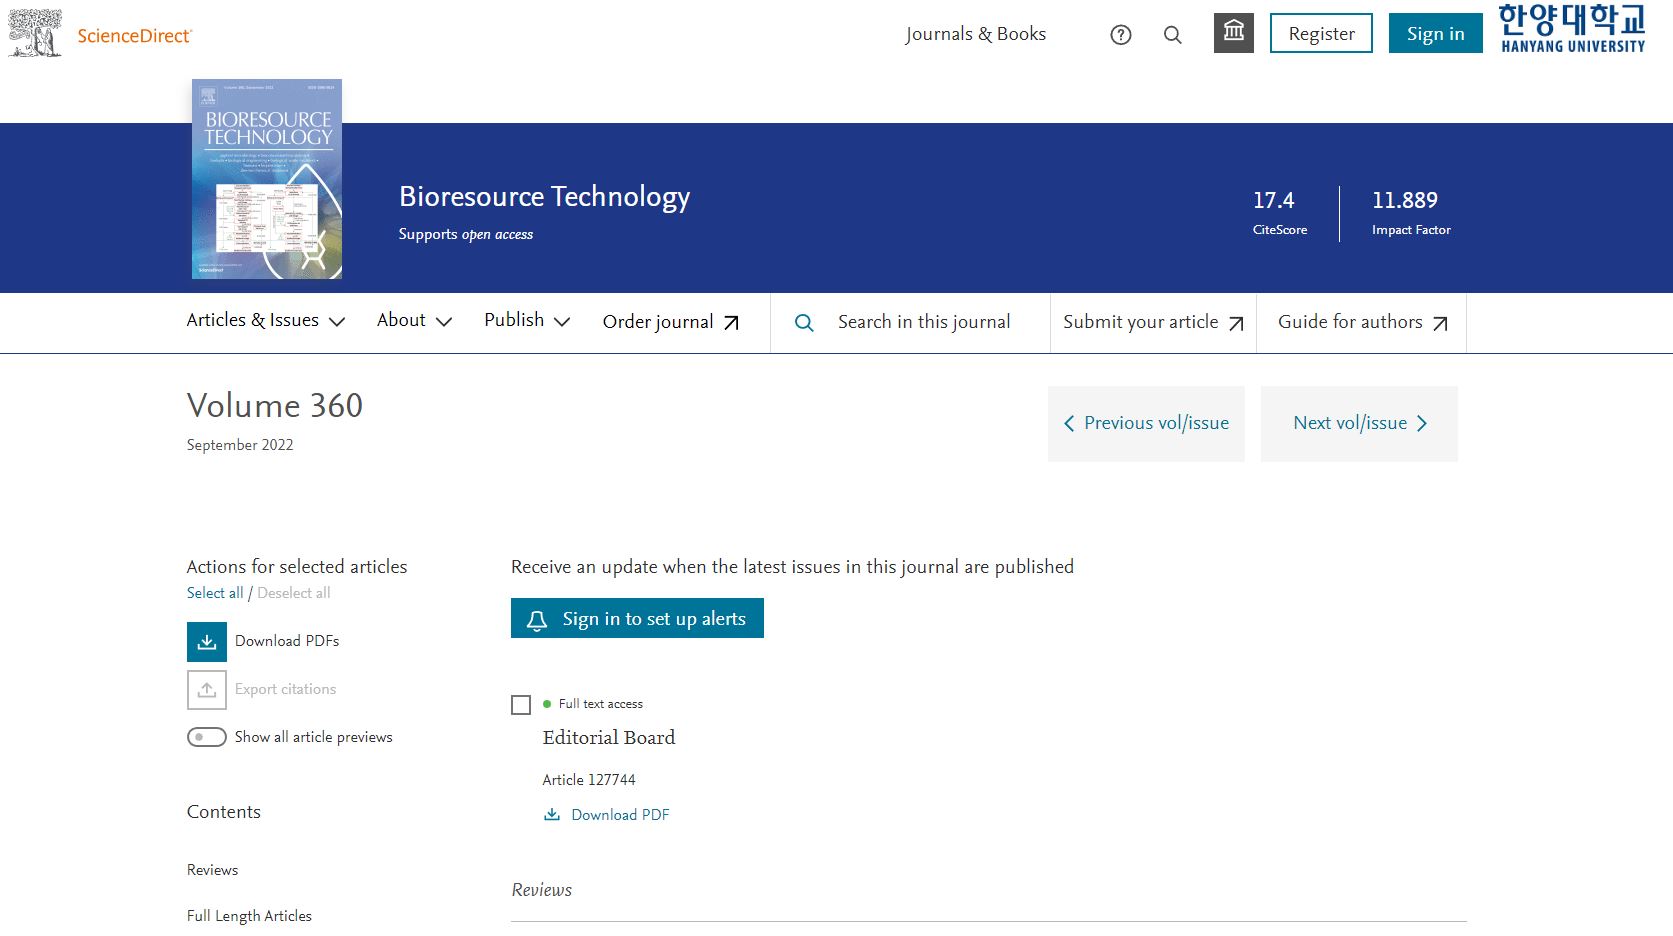Click the Download PDFs icon button

pos(207,642)
